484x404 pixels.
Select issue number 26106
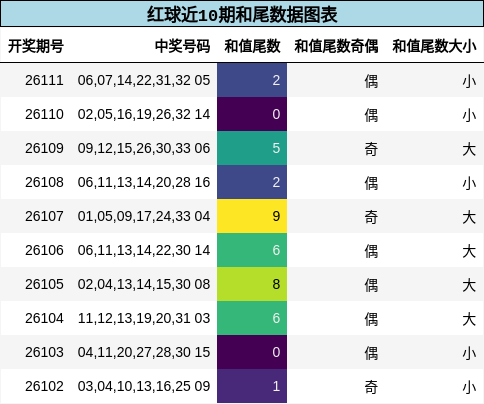click(x=44, y=250)
